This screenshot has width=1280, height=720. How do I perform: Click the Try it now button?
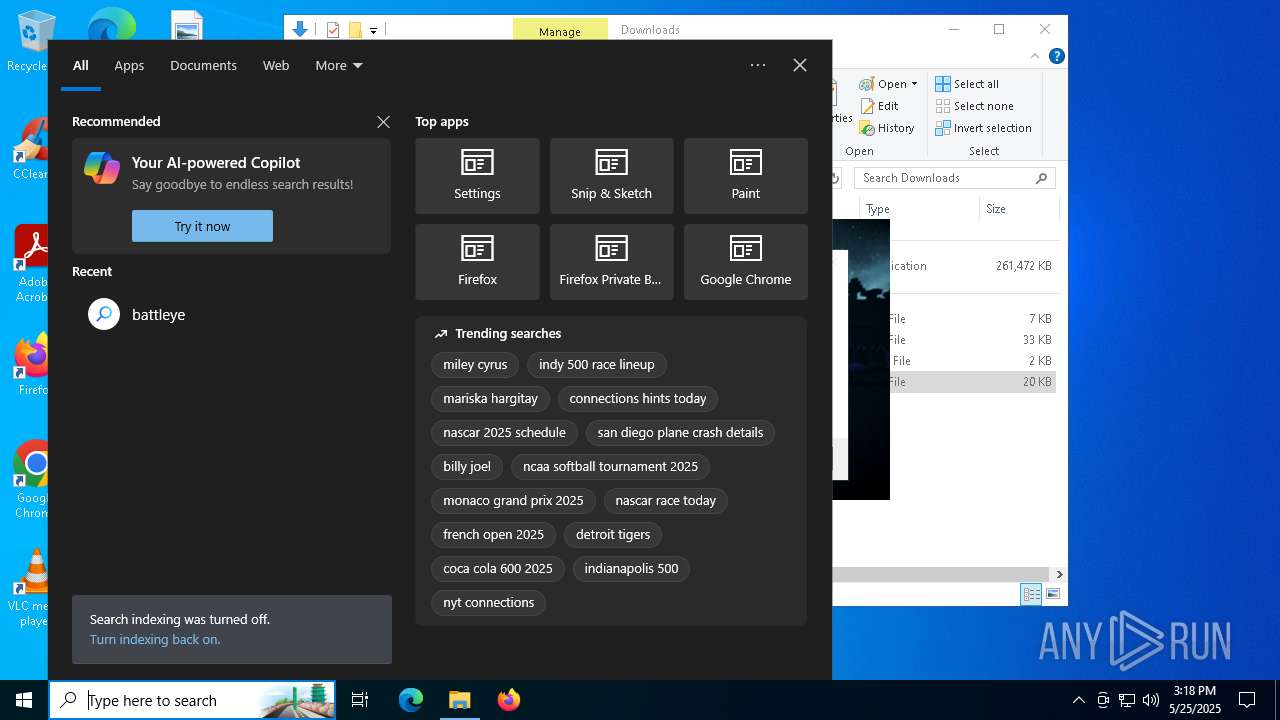point(202,226)
